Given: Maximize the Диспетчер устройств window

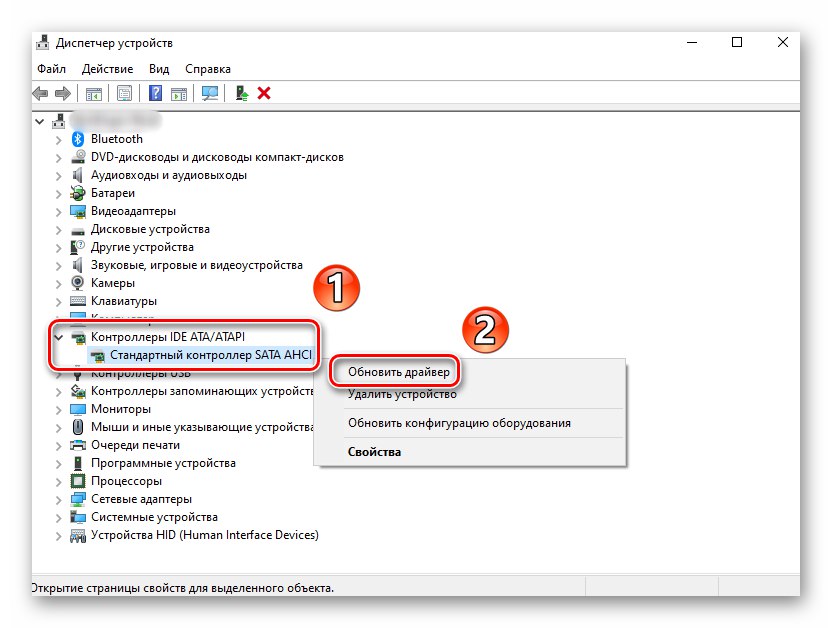Looking at the screenshot, I should coord(736,42).
